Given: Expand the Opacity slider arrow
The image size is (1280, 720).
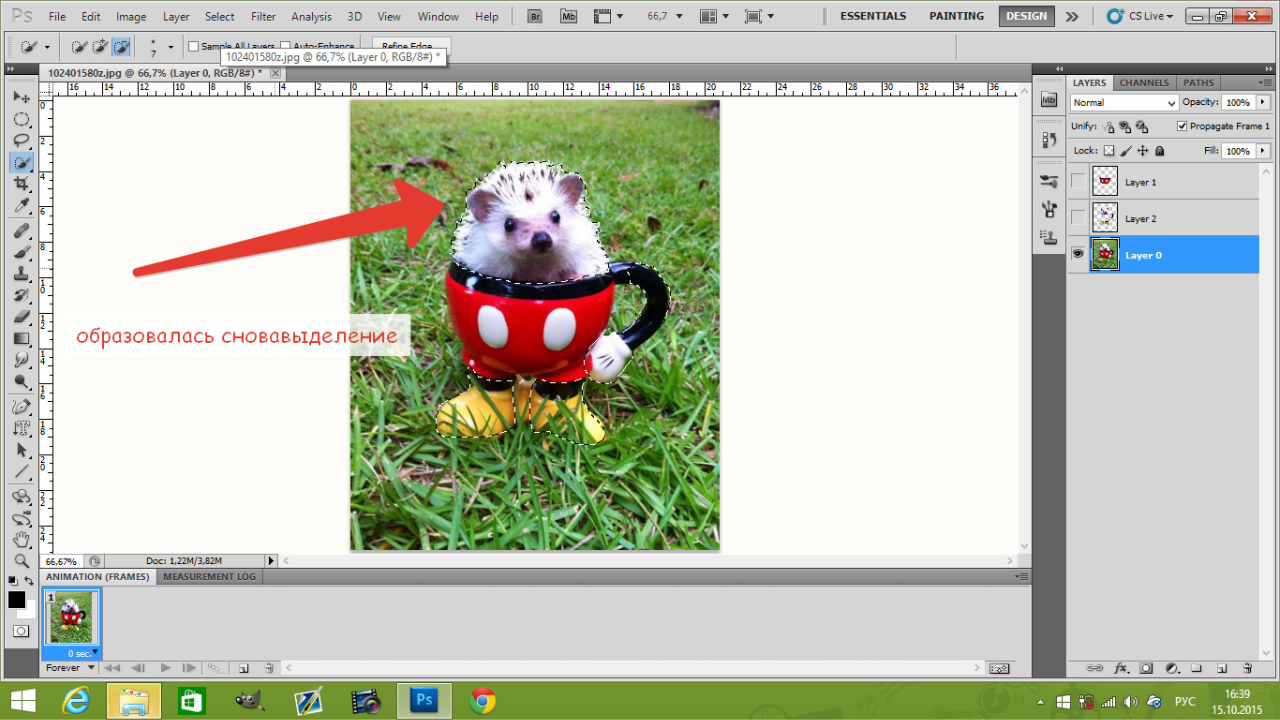Looking at the screenshot, I should [1263, 102].
